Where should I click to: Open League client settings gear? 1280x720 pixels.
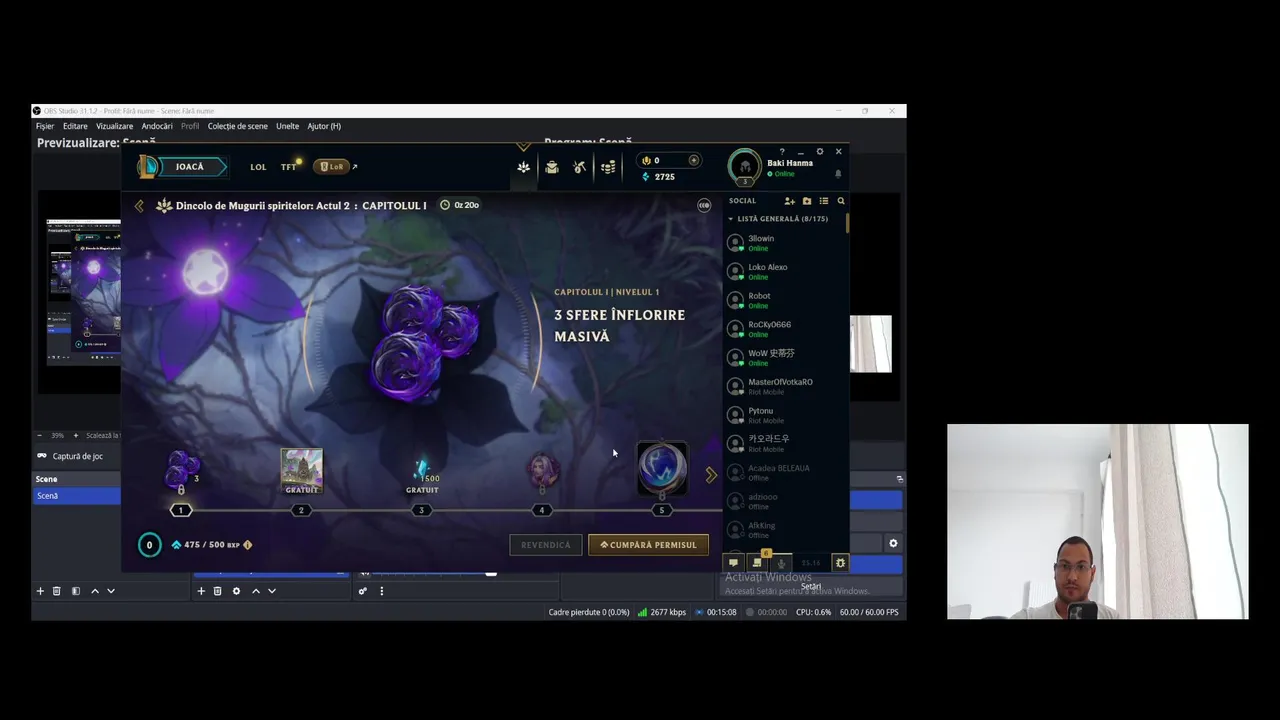[820, 152]
